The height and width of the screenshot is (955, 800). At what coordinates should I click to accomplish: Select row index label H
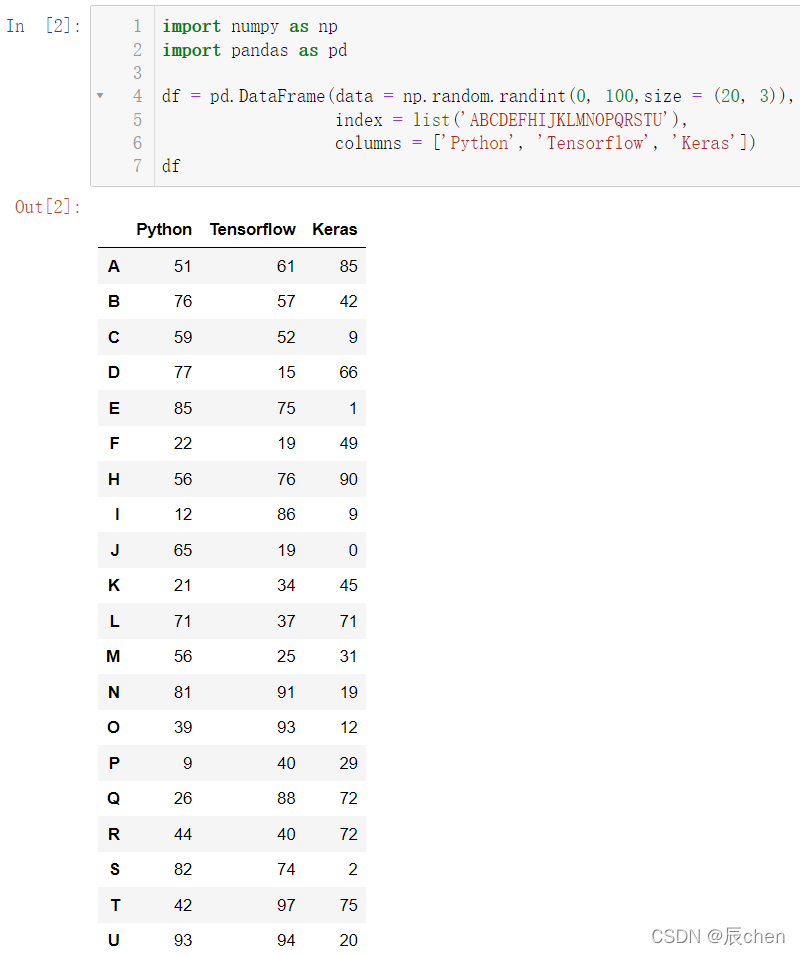[114, 479]
